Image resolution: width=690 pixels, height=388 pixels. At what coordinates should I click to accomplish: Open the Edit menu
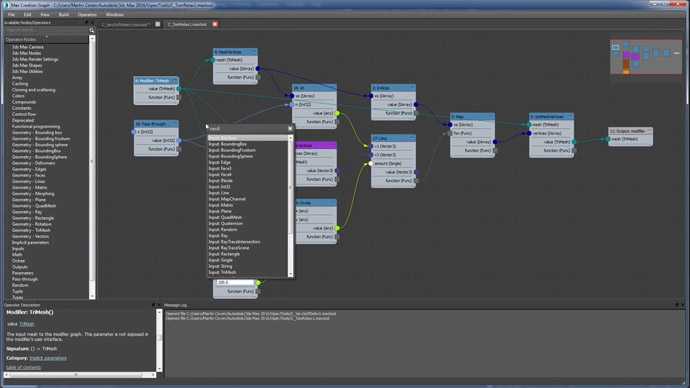pos(27,15)
